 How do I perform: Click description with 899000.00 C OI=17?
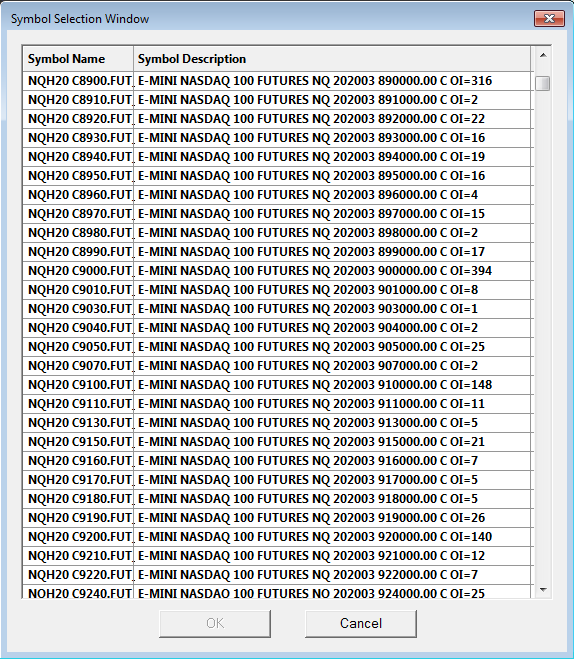click(332, 252)
